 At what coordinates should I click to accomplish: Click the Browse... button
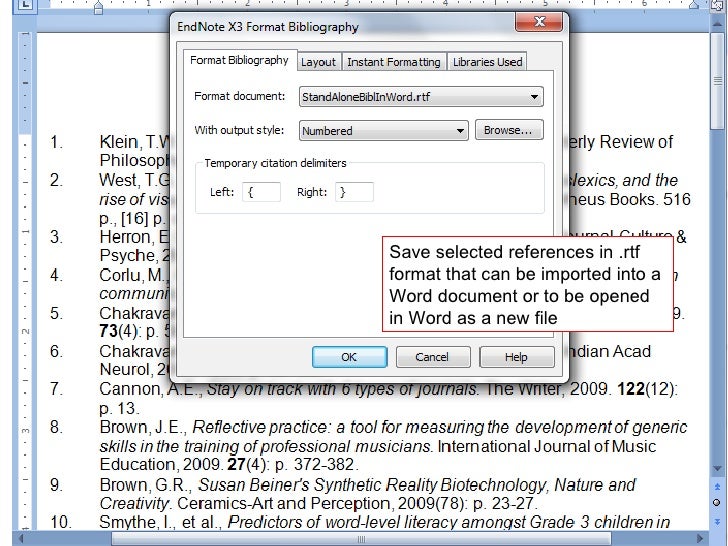point(509,130)
